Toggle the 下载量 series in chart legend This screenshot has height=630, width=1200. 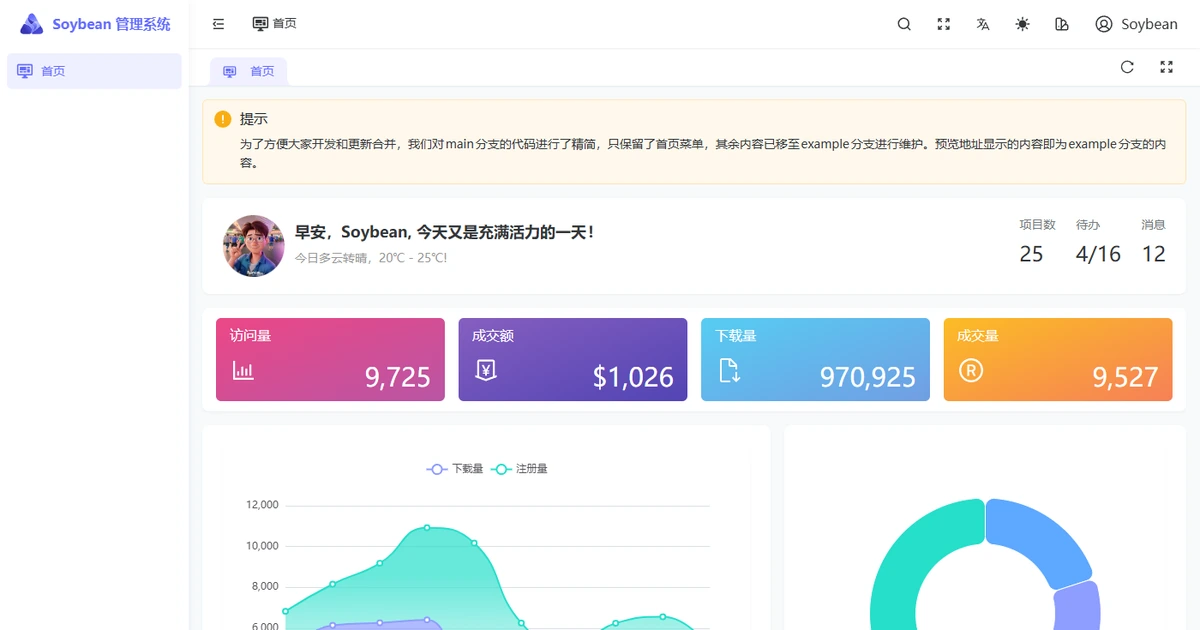(455, 469)
